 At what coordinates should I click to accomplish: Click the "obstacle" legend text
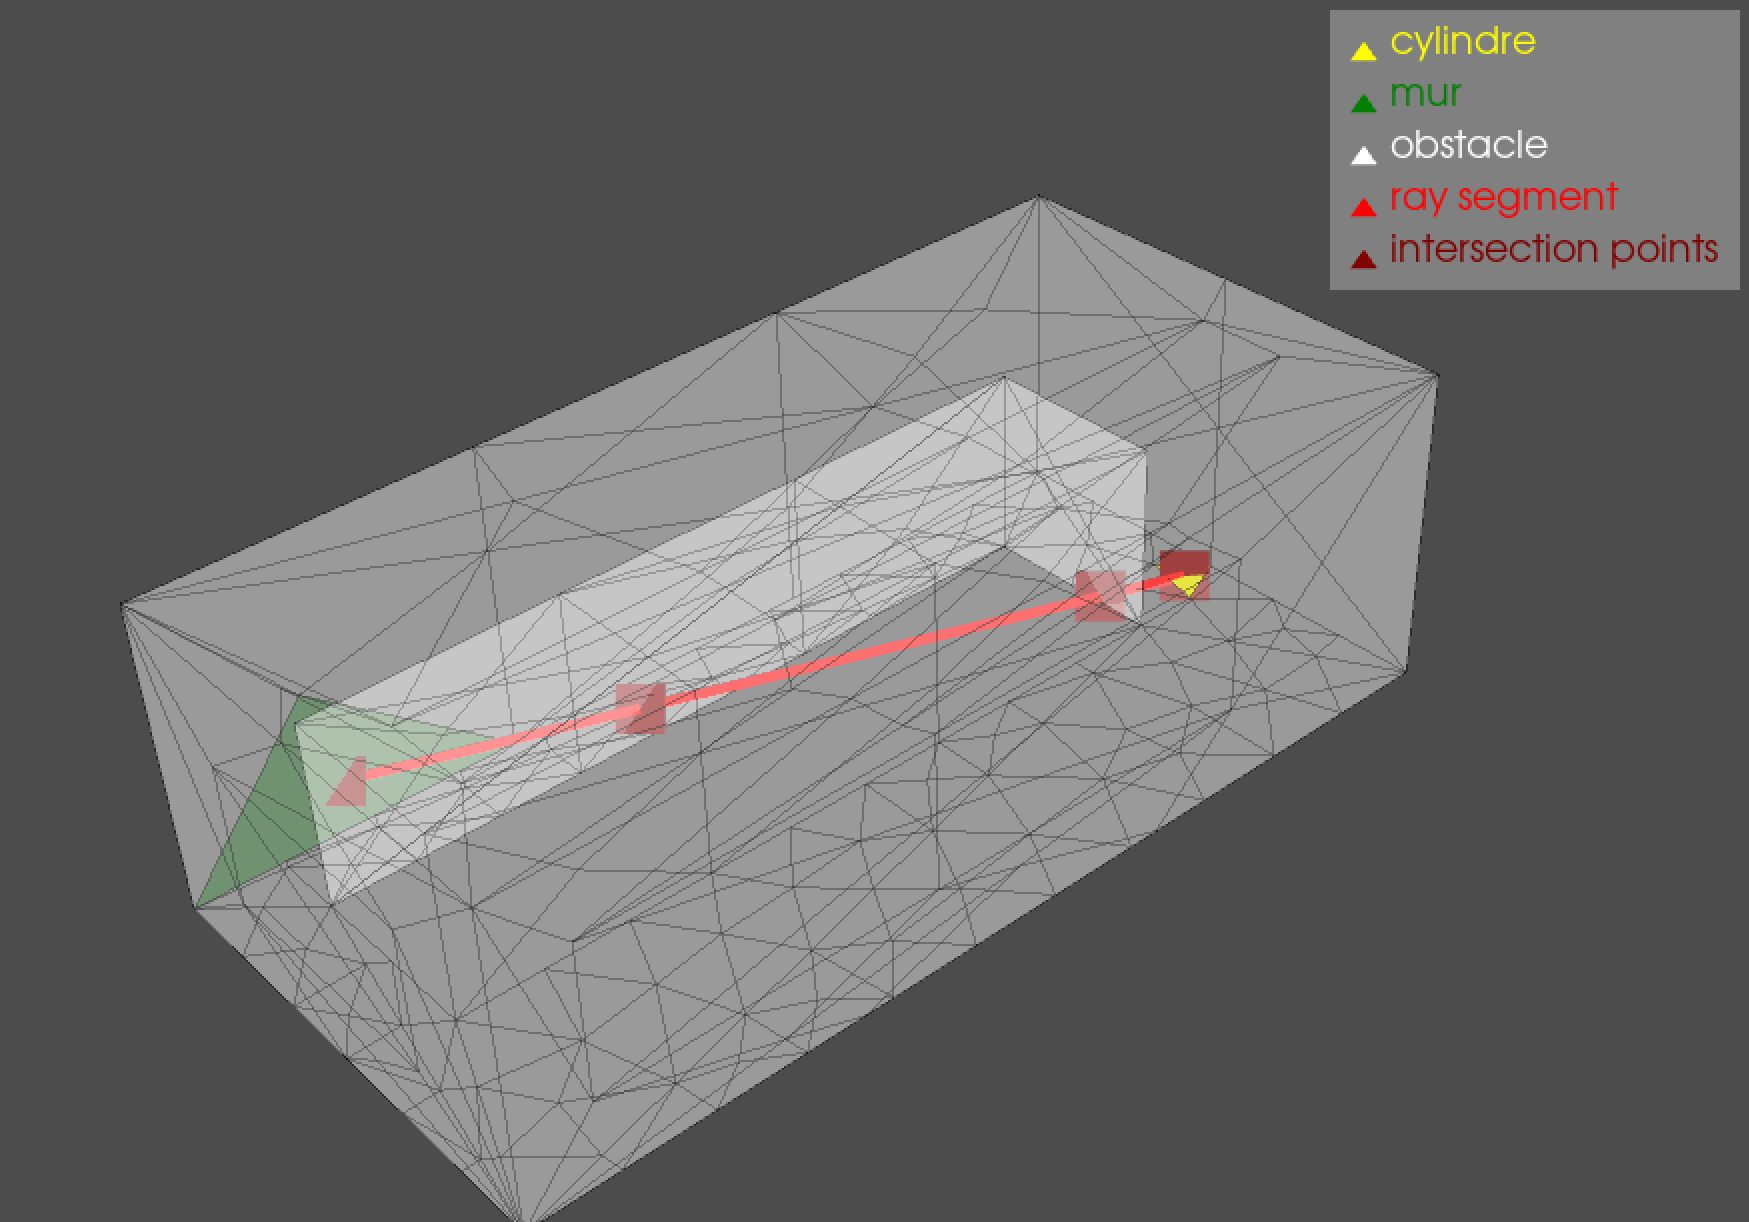1468,145
